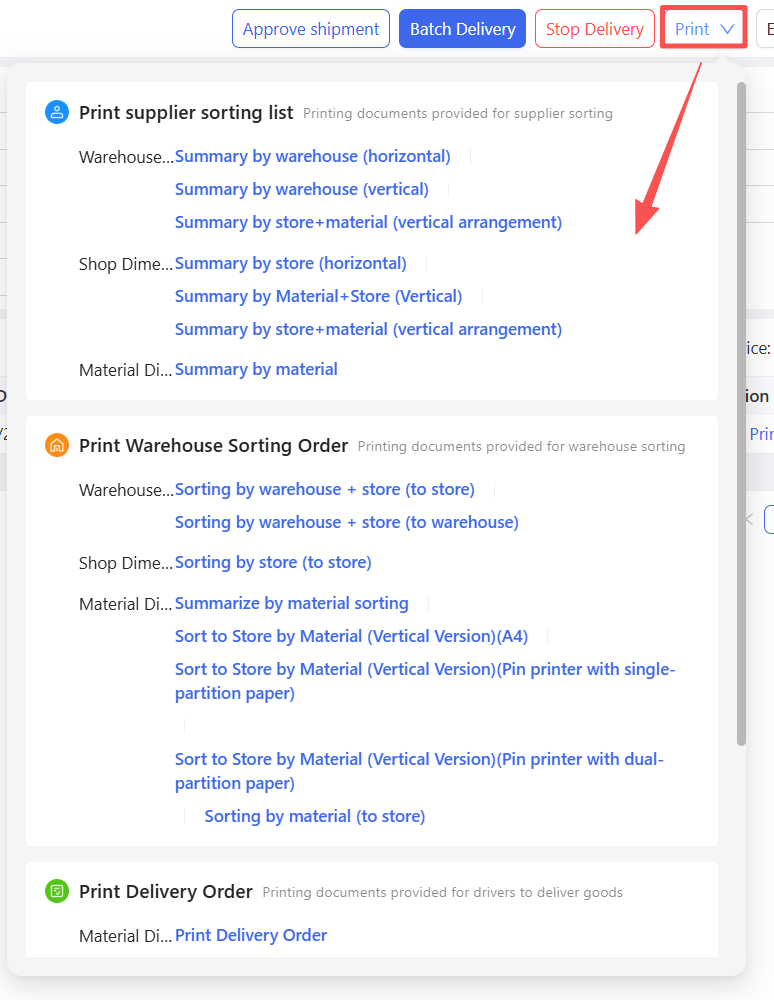Click the orange warehouse sorting order icon
The image size is (774, 1000).
click(x=57, y=445)
